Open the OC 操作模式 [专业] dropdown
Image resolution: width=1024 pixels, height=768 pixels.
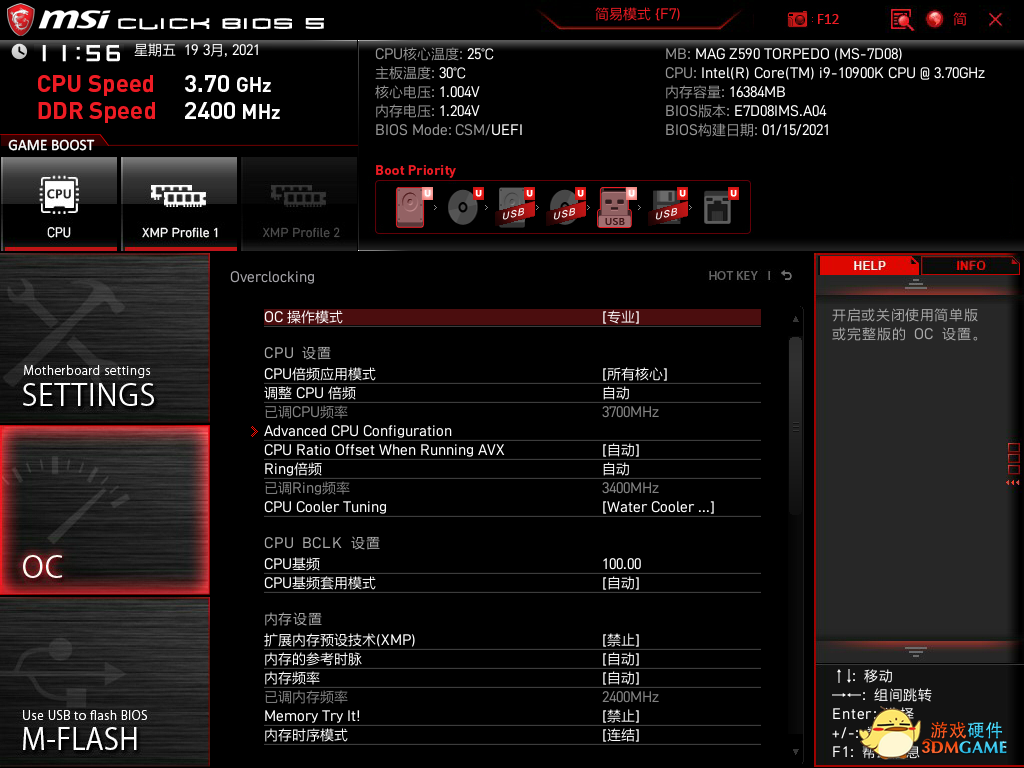[x=512, y=317]
